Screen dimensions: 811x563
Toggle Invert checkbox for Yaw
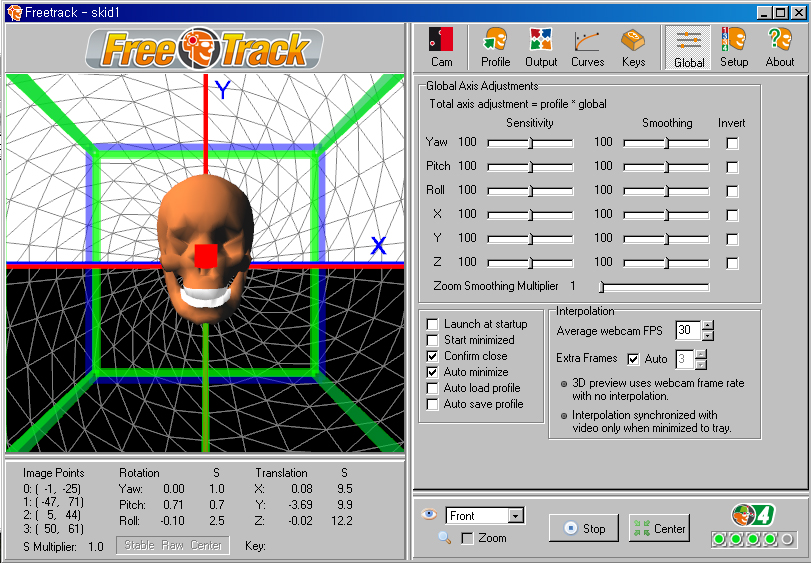[x=732, y=143]
